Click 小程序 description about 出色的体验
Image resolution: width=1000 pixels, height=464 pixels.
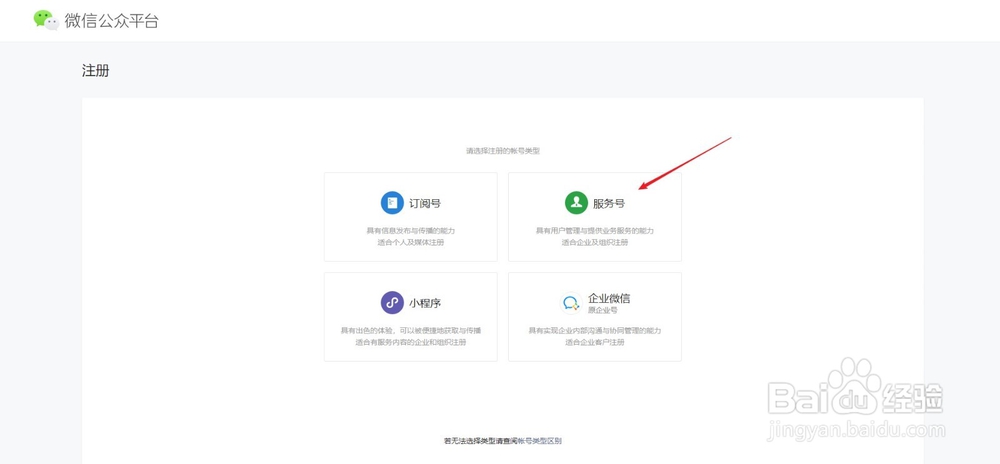411,330
